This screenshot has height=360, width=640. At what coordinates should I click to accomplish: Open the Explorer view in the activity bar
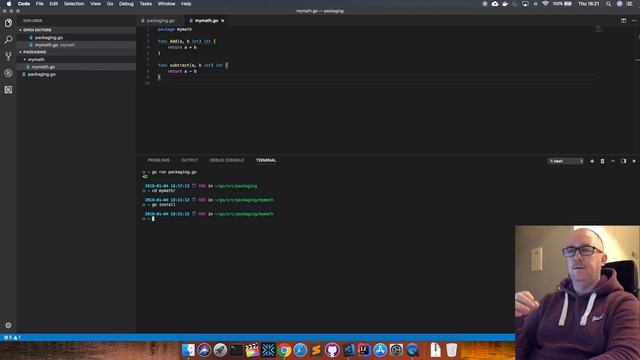(8, 23)
